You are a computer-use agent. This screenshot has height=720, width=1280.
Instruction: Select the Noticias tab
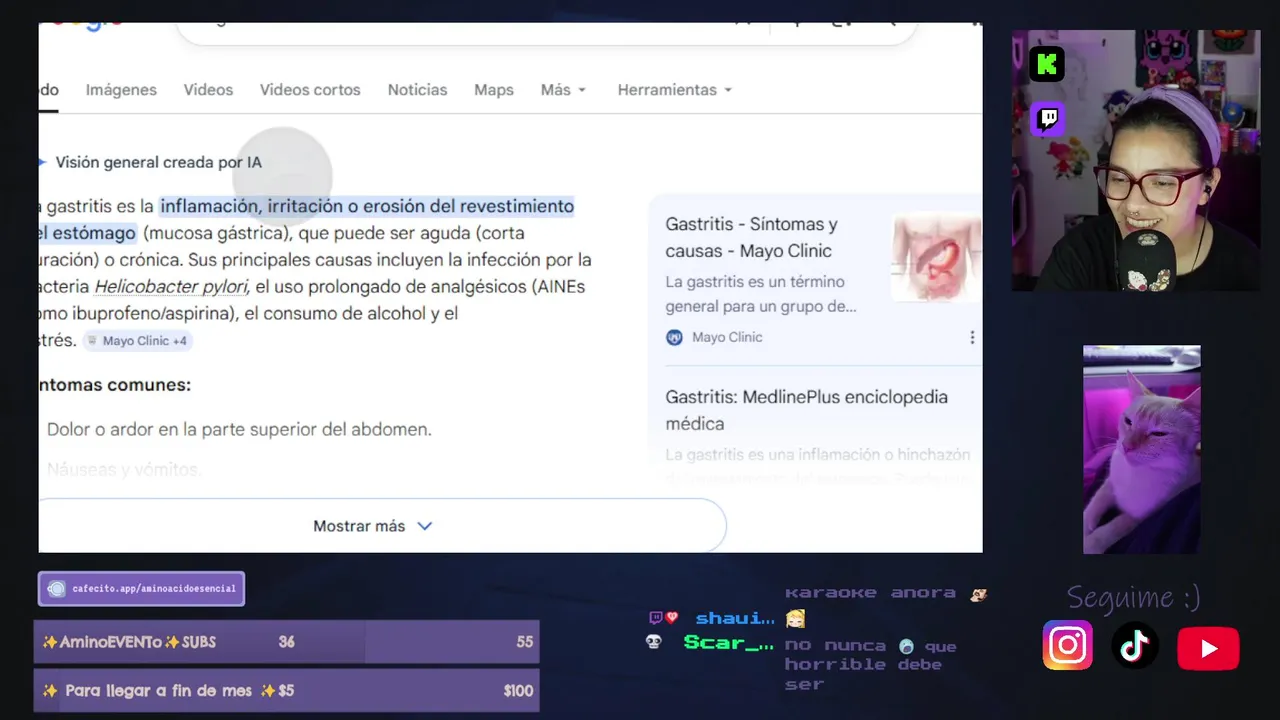point(417,90)
